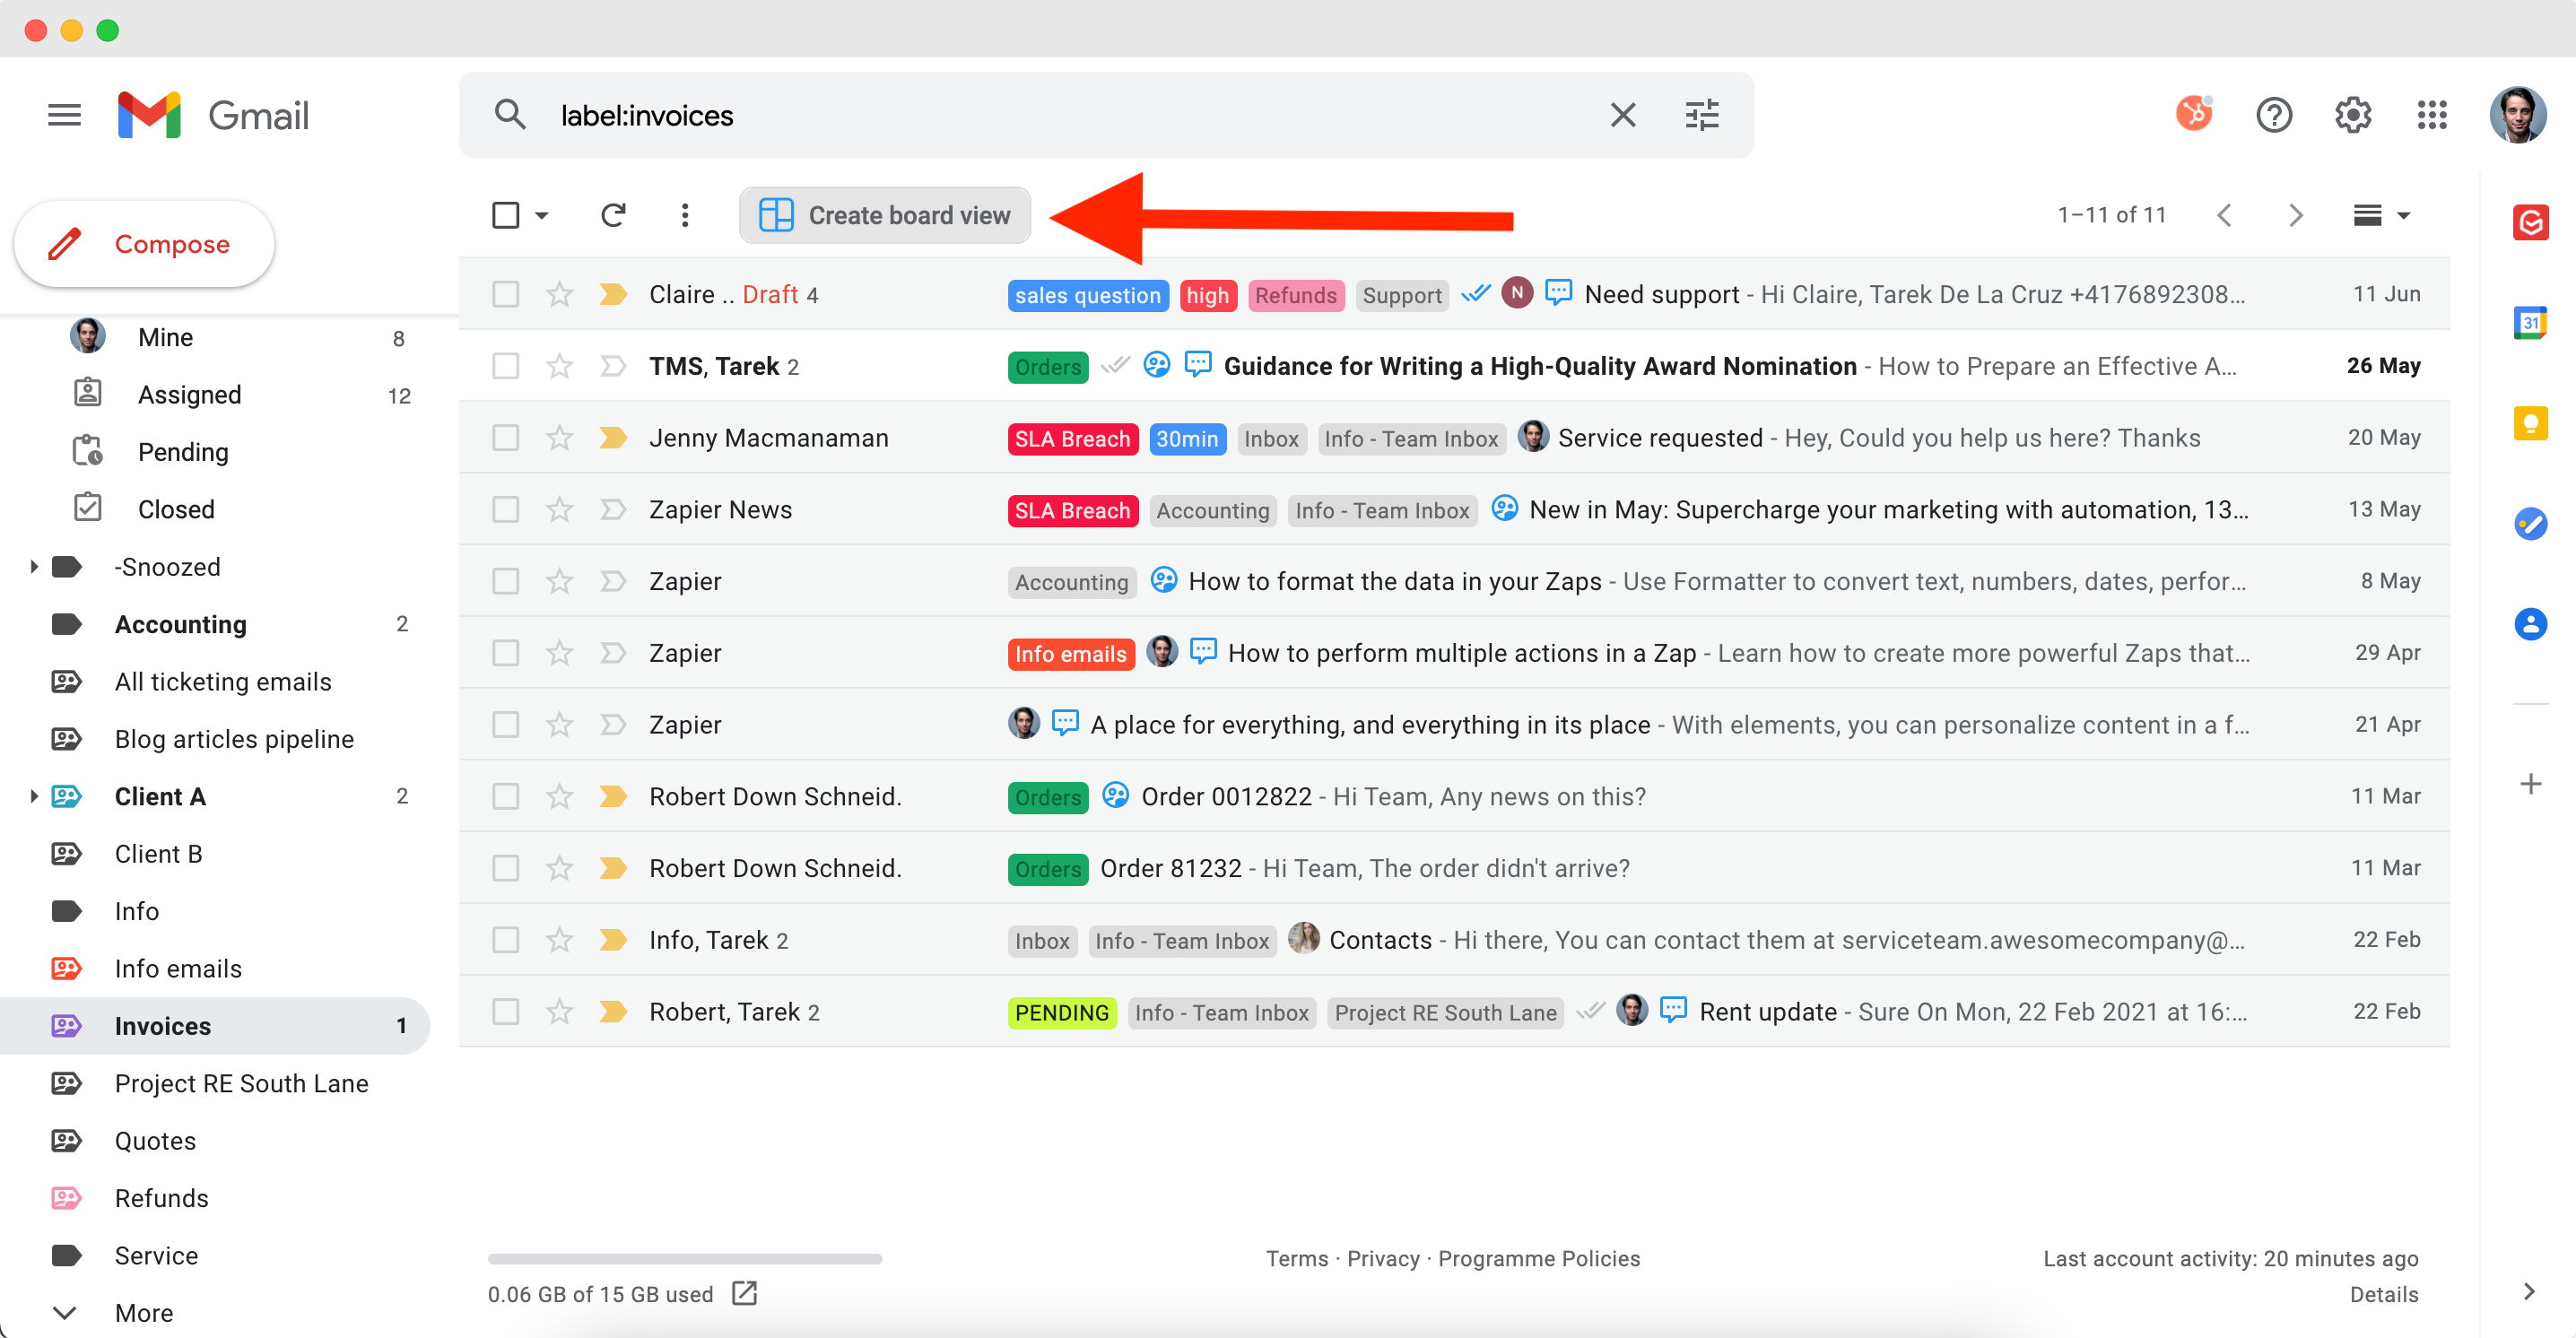
Task: Open the Pending sidebar view
Action: click(x=183, y=452)
